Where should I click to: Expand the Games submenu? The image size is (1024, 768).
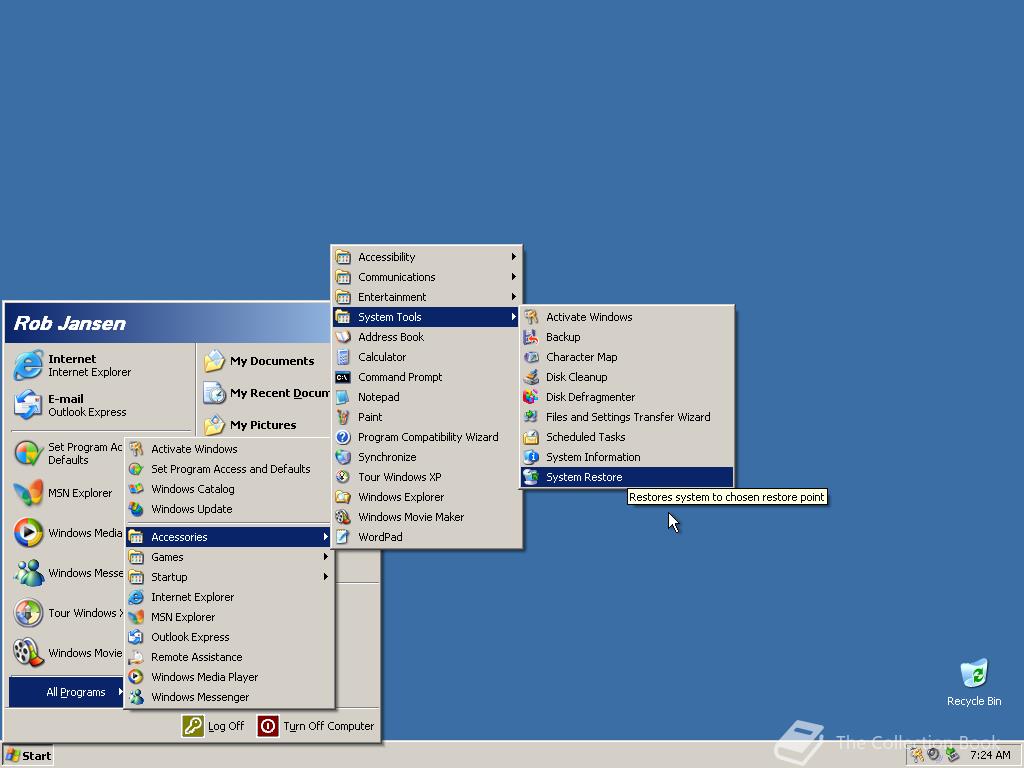pyautogui.click(x=229, y=557)
